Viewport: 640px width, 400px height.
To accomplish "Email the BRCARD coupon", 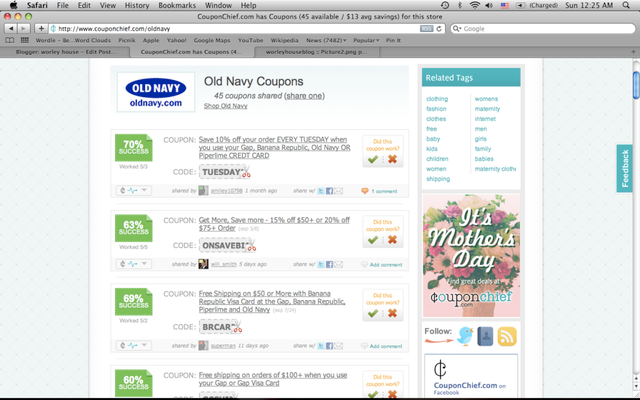I will [x=338, y=346].
